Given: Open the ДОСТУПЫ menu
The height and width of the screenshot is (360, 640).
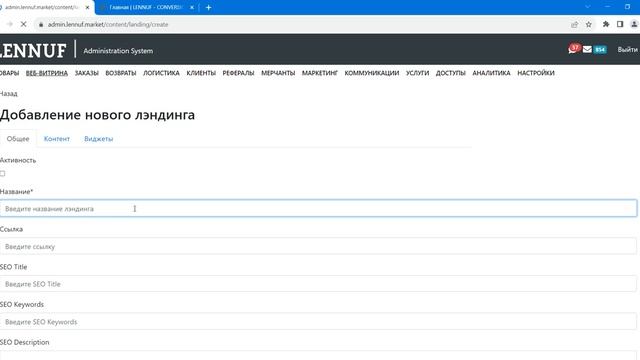Looking at the screenshot, I should pyautogui.click(x=451, y=73).
